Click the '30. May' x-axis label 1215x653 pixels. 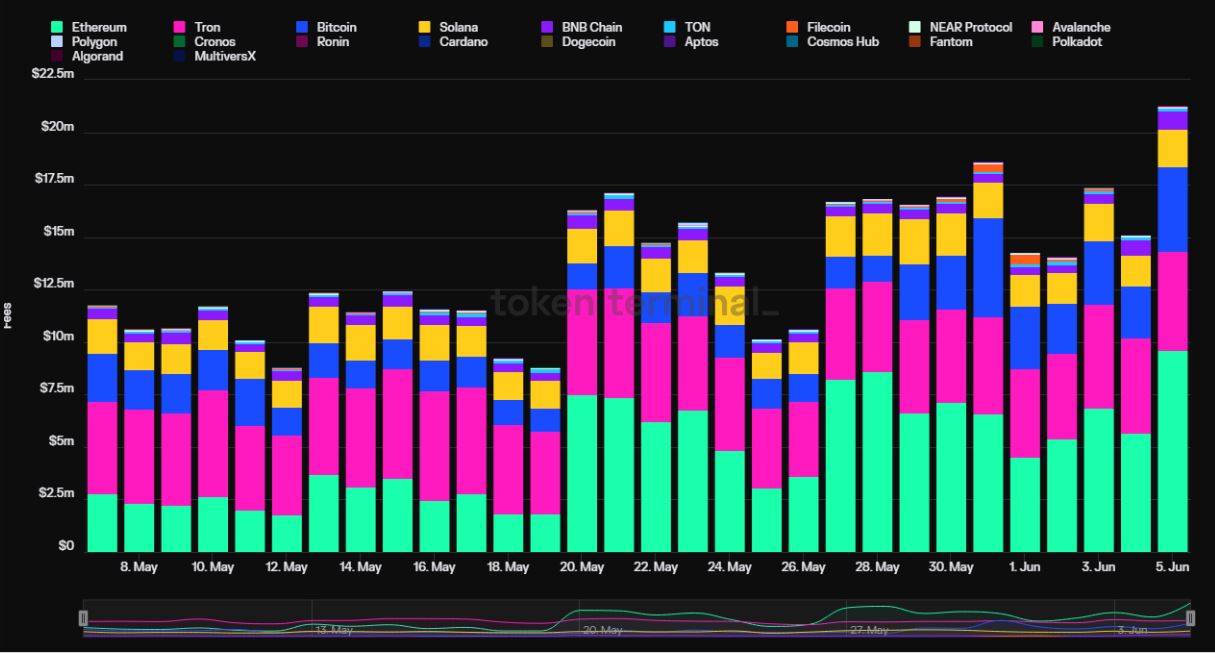coord(951,567)
